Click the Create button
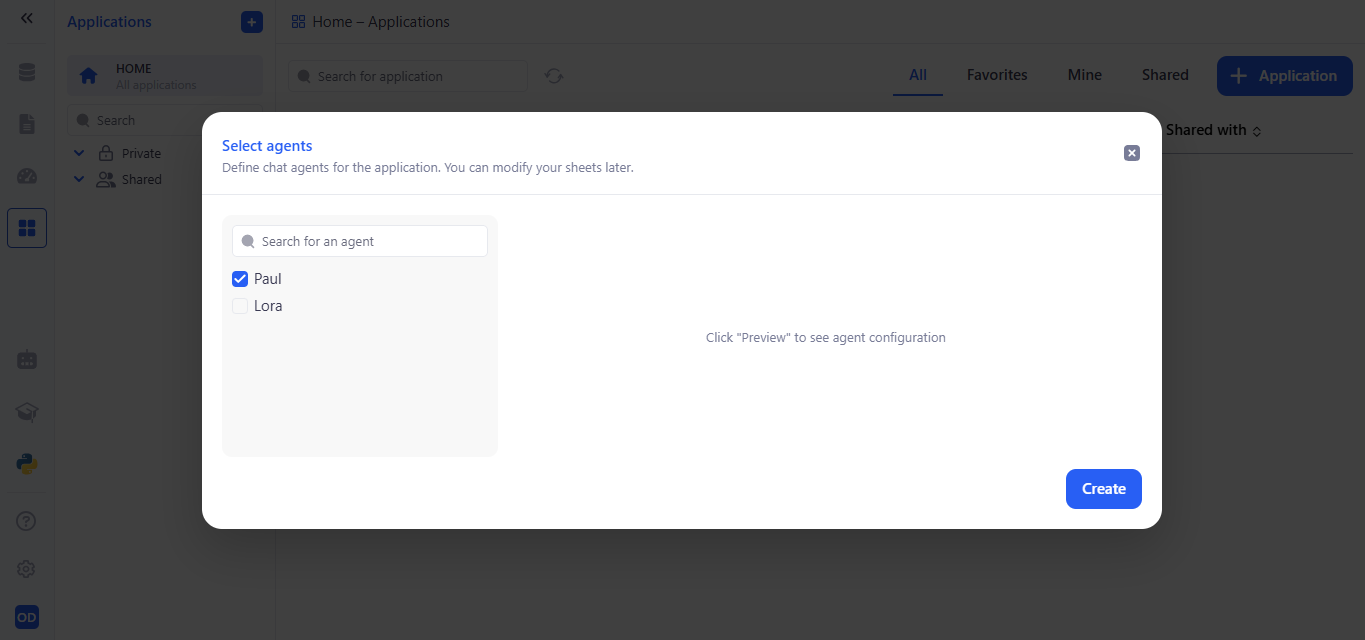 click(1103, 489)
